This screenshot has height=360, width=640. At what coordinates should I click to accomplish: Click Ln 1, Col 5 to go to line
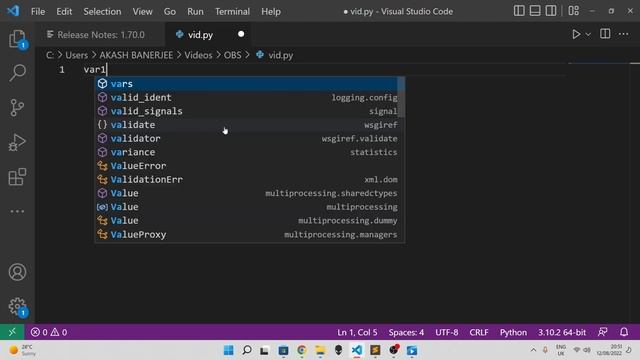357,332
